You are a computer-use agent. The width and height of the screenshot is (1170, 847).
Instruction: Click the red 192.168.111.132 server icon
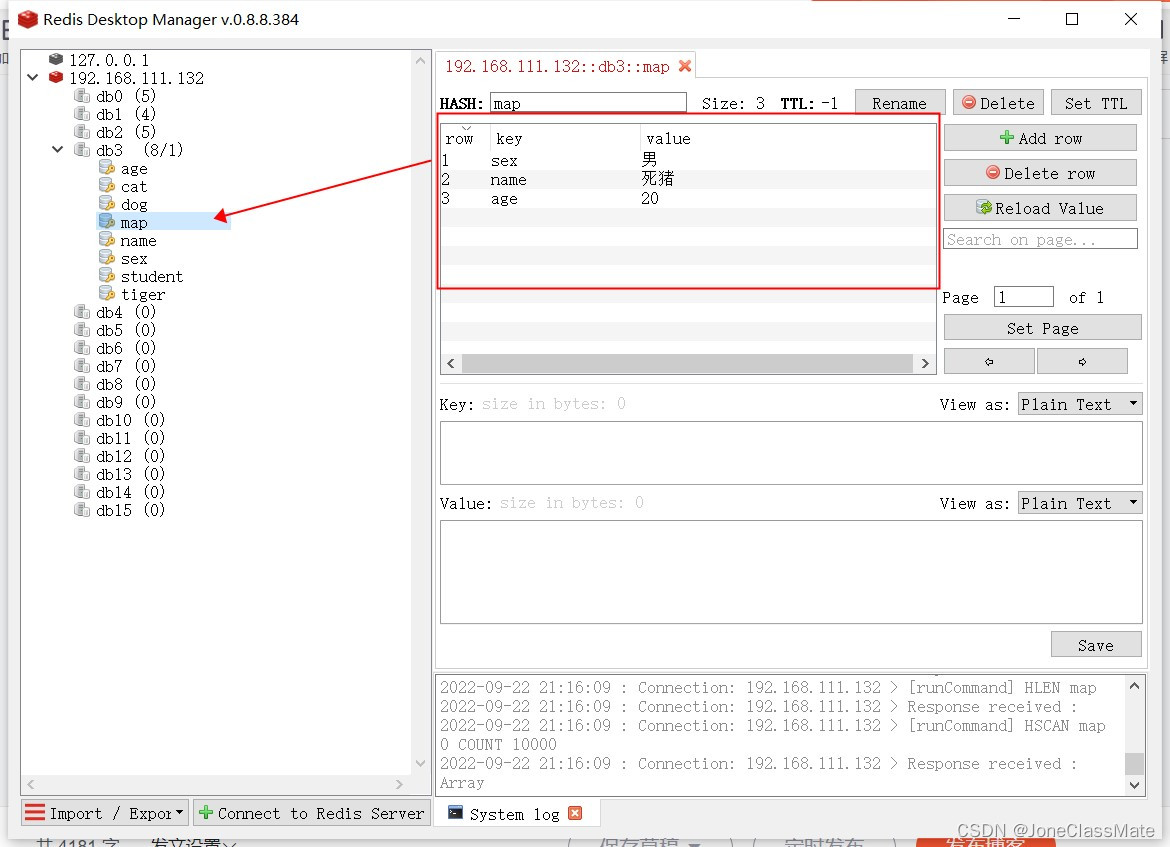point(56,77)
